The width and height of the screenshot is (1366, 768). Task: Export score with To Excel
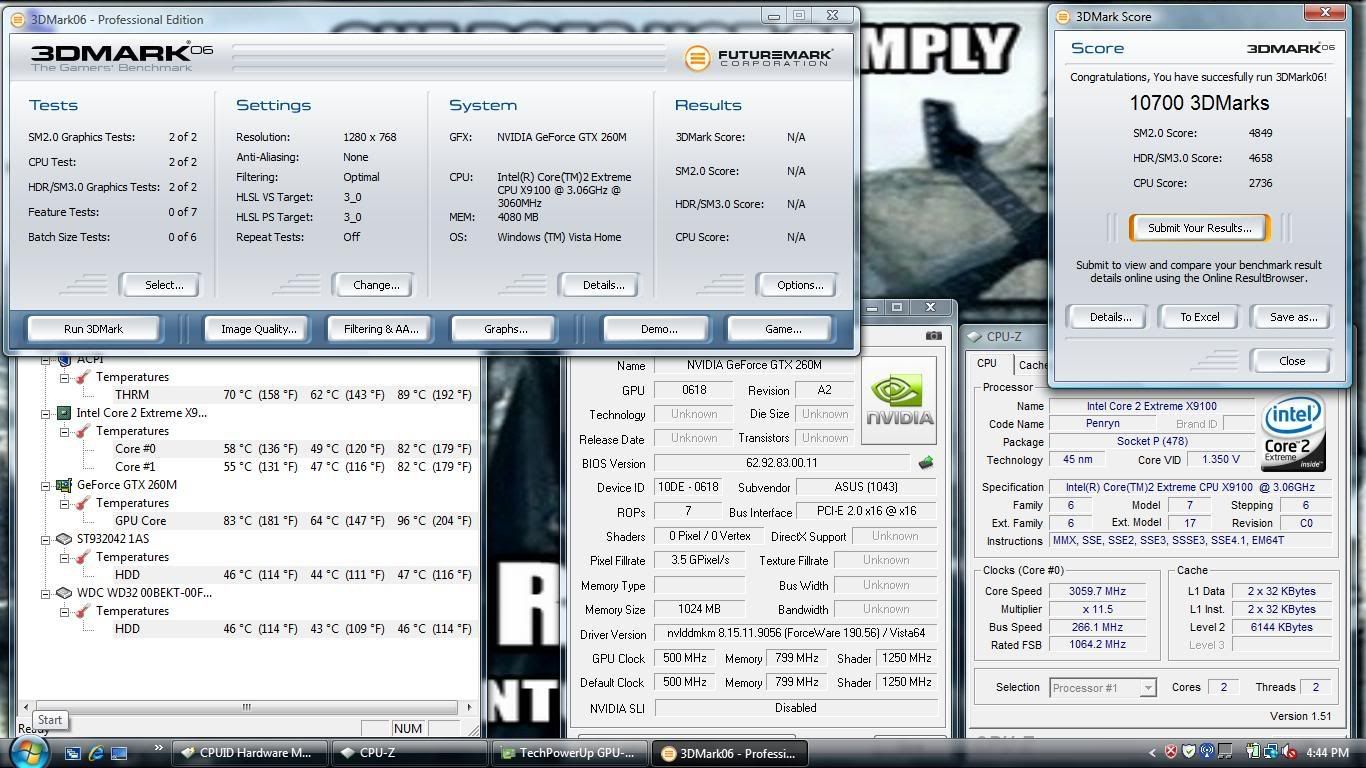click(x=1199, y=317)
